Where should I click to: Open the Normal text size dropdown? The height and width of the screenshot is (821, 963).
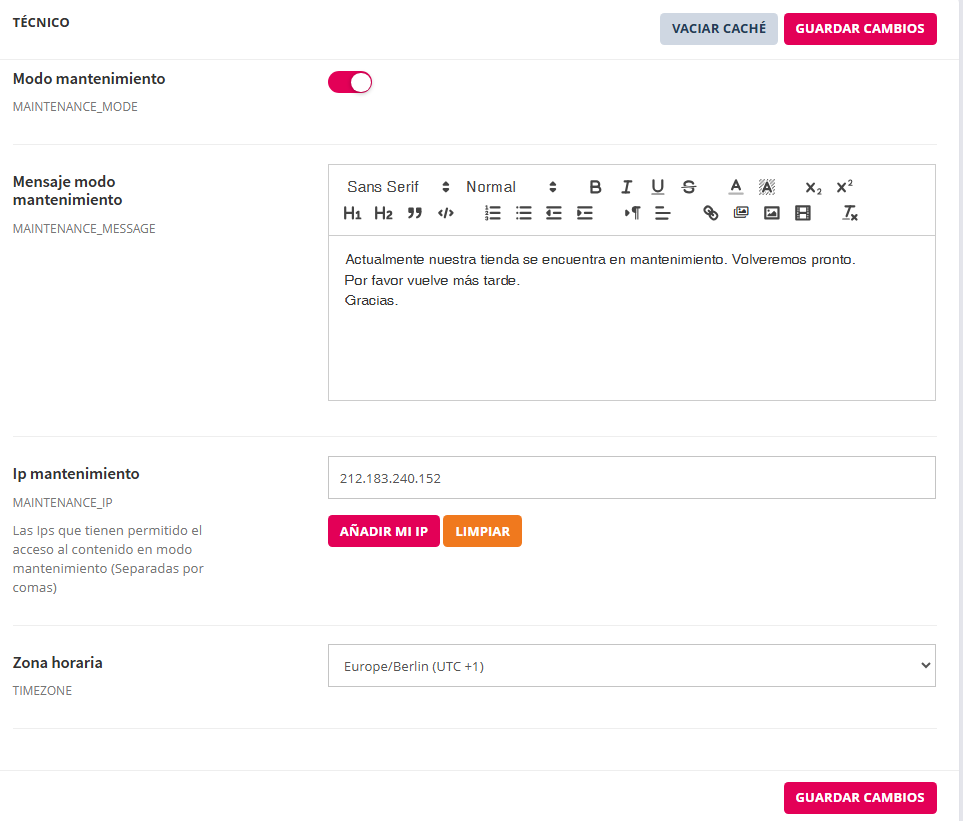[x=511, y=187]
